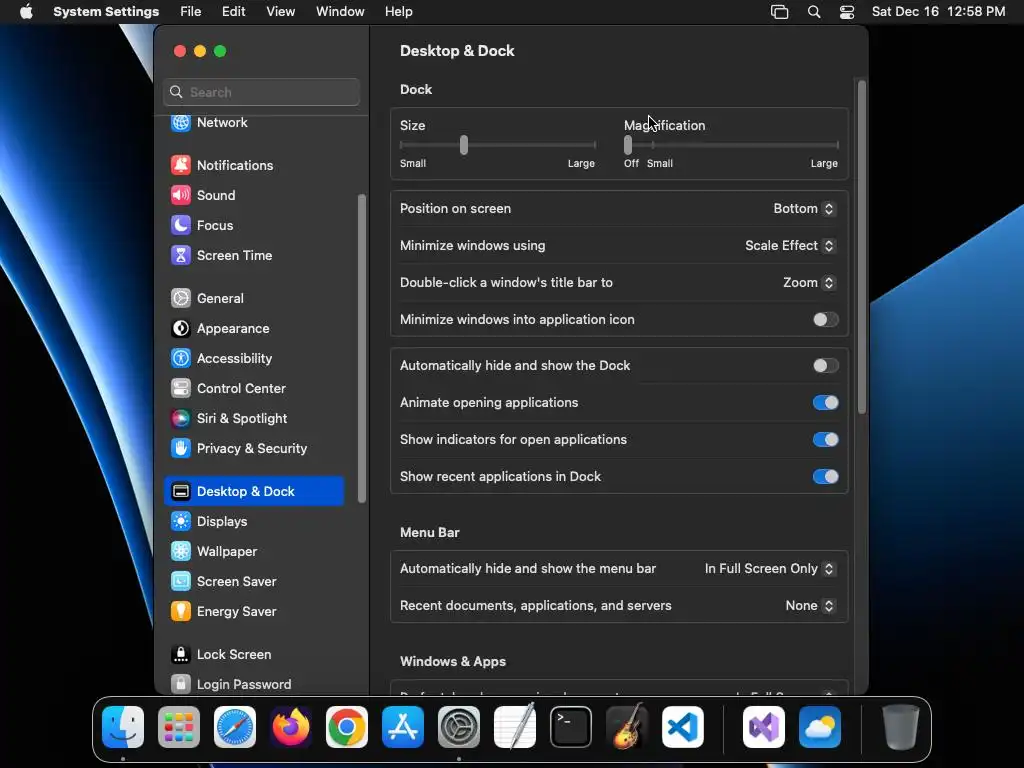Click the date and time in menu bar
This screenshot has height=768, width=1024.
938,12
